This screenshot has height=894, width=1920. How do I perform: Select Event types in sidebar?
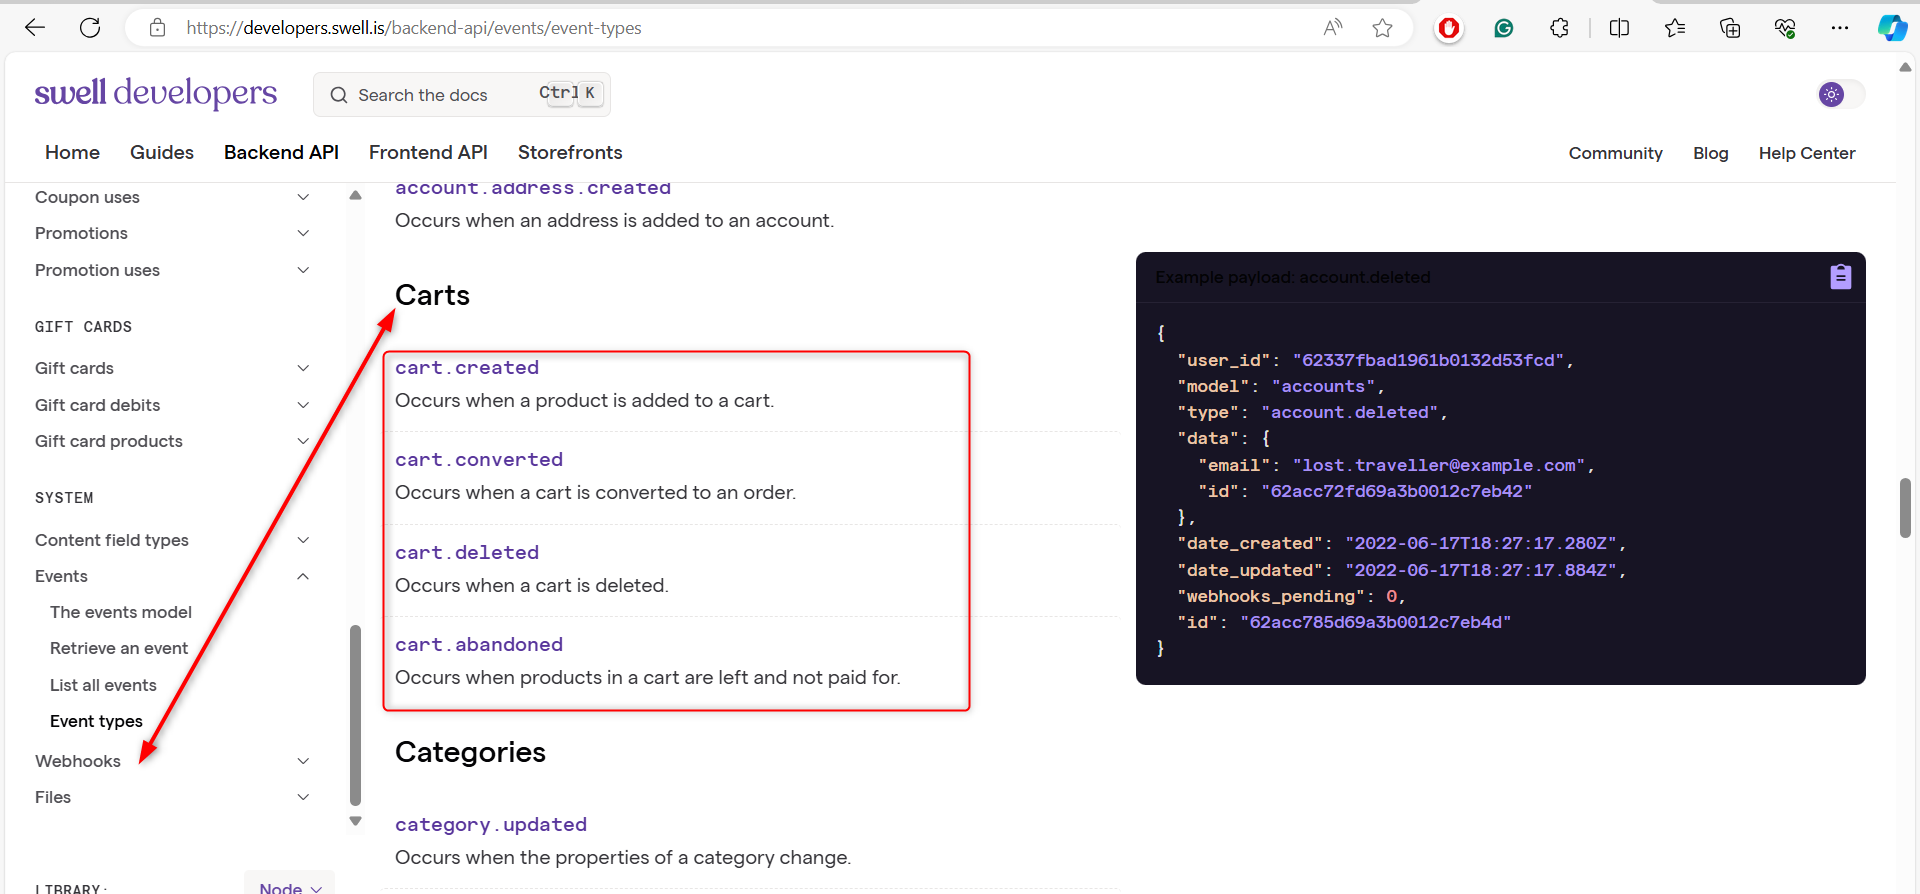[x=96, y=721]
